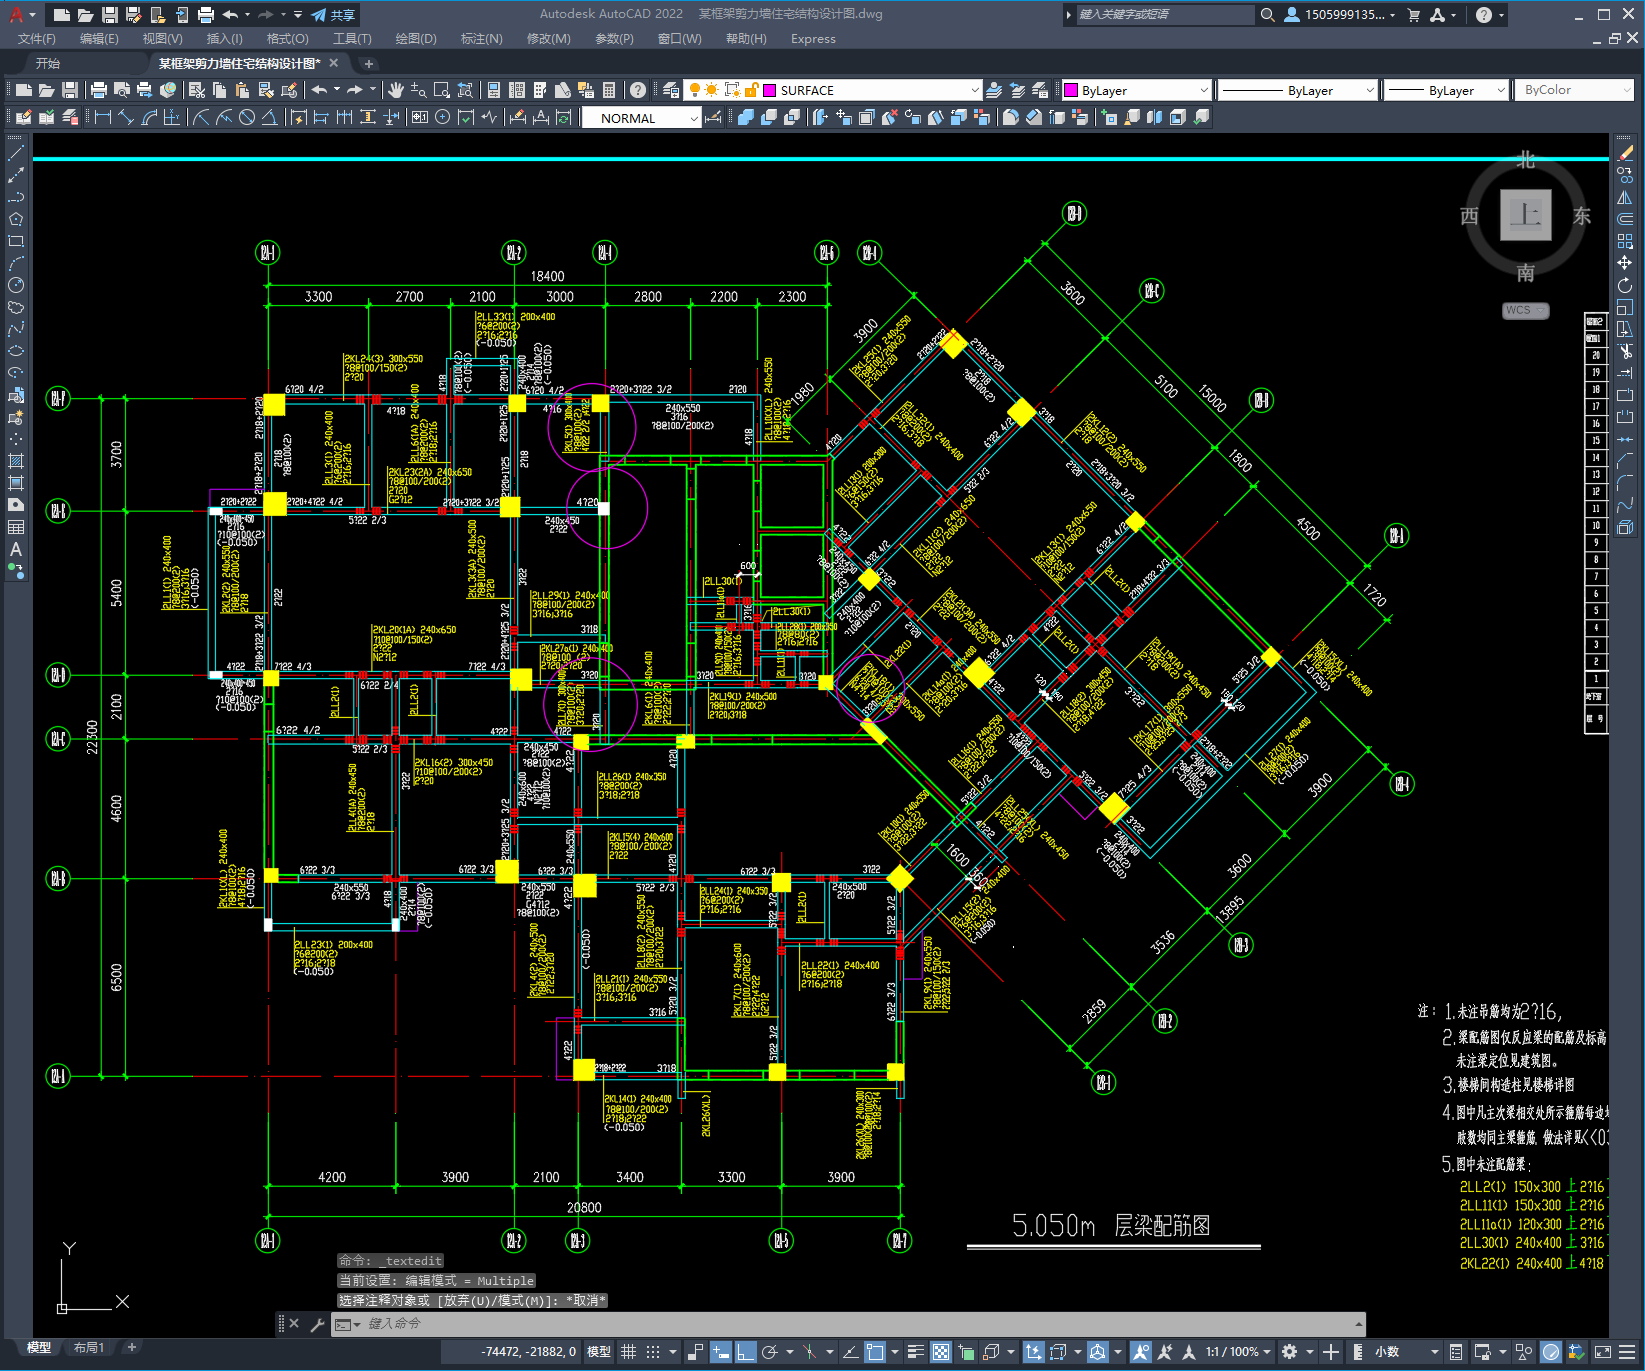Select the Gradient tool
The width and height of the screenshot is (1645, 1371).
coord(16,483)
